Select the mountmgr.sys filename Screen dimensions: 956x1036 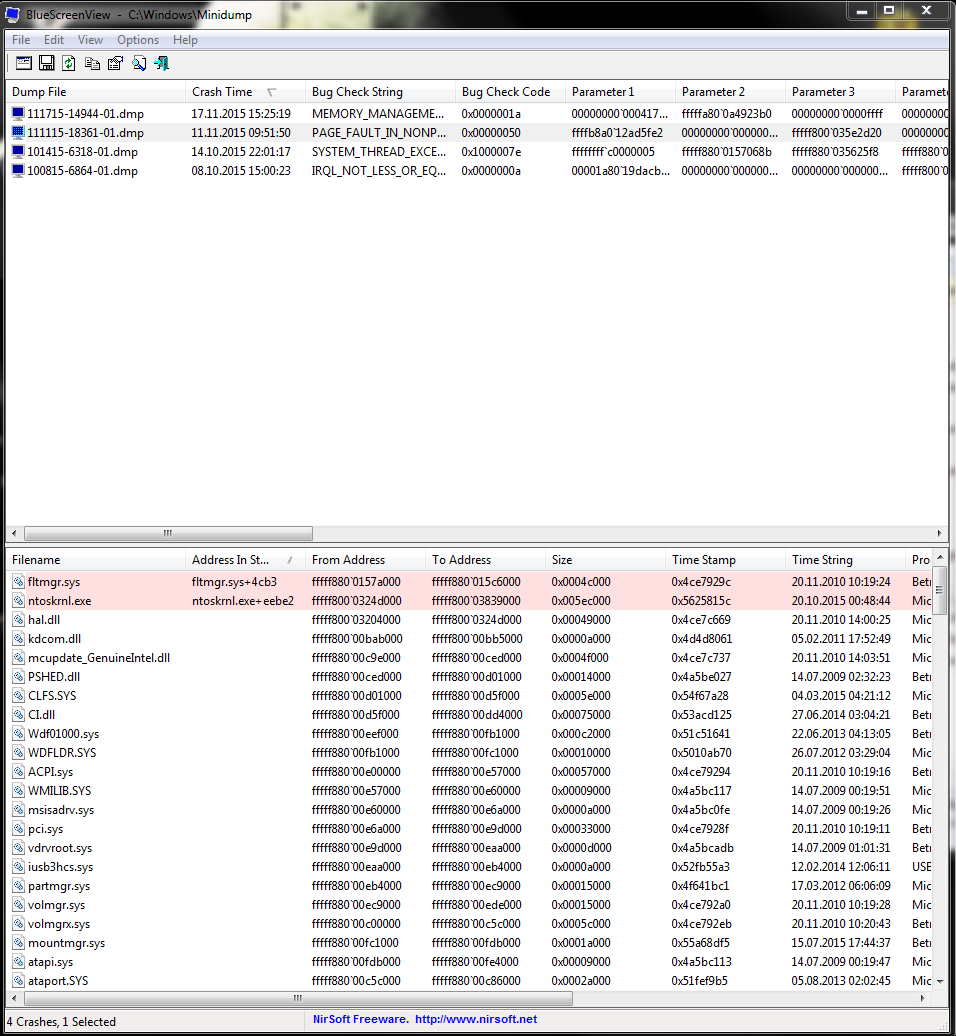pos(67,944)
